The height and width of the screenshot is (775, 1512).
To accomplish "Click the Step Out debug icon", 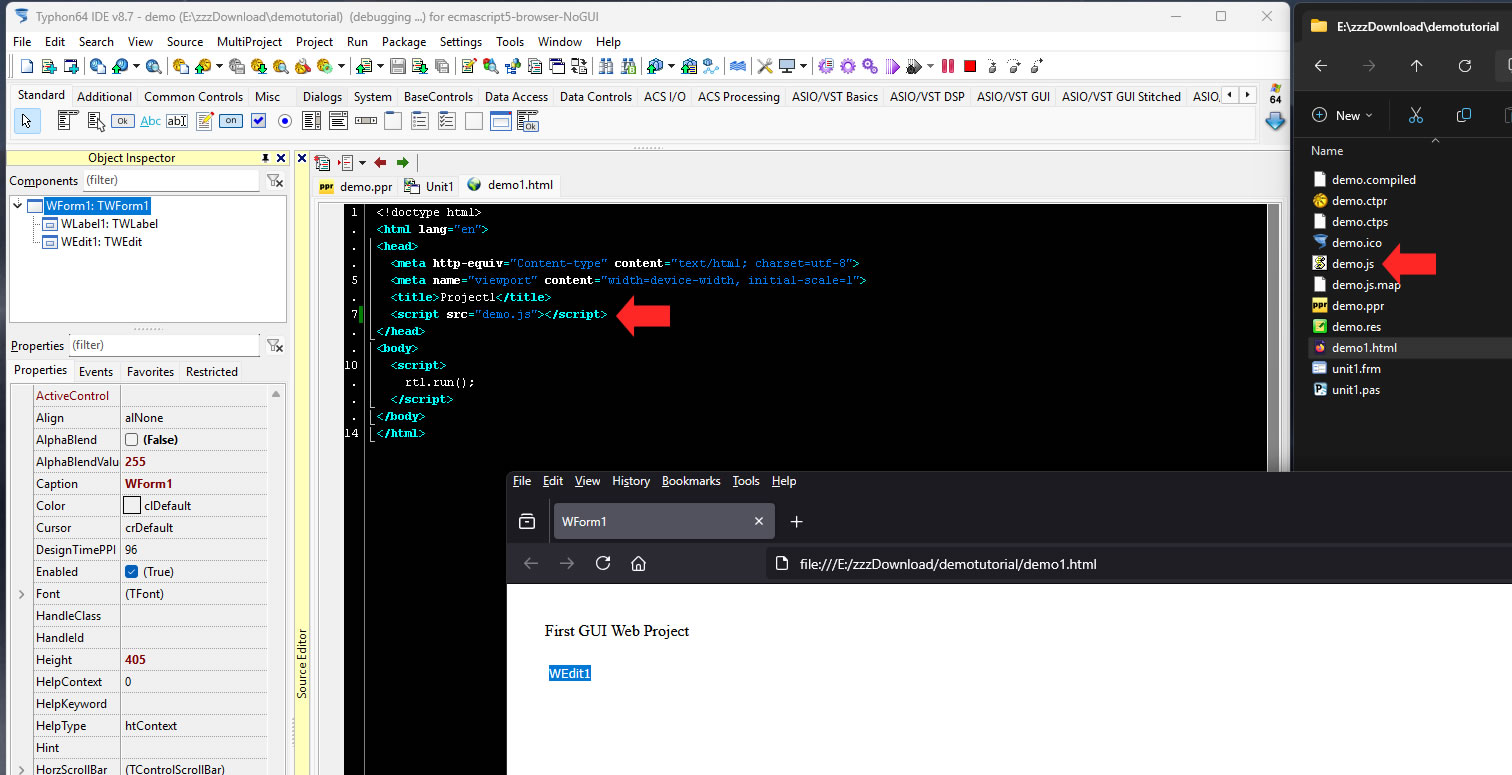I will click(x=1037, y=66).
